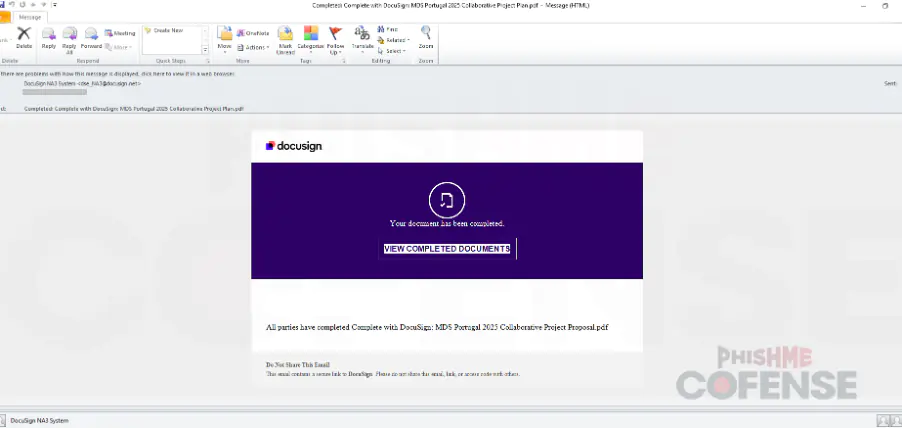Expand the Quick Steps gallery
The image size is (902, 428).
point(205,50)
